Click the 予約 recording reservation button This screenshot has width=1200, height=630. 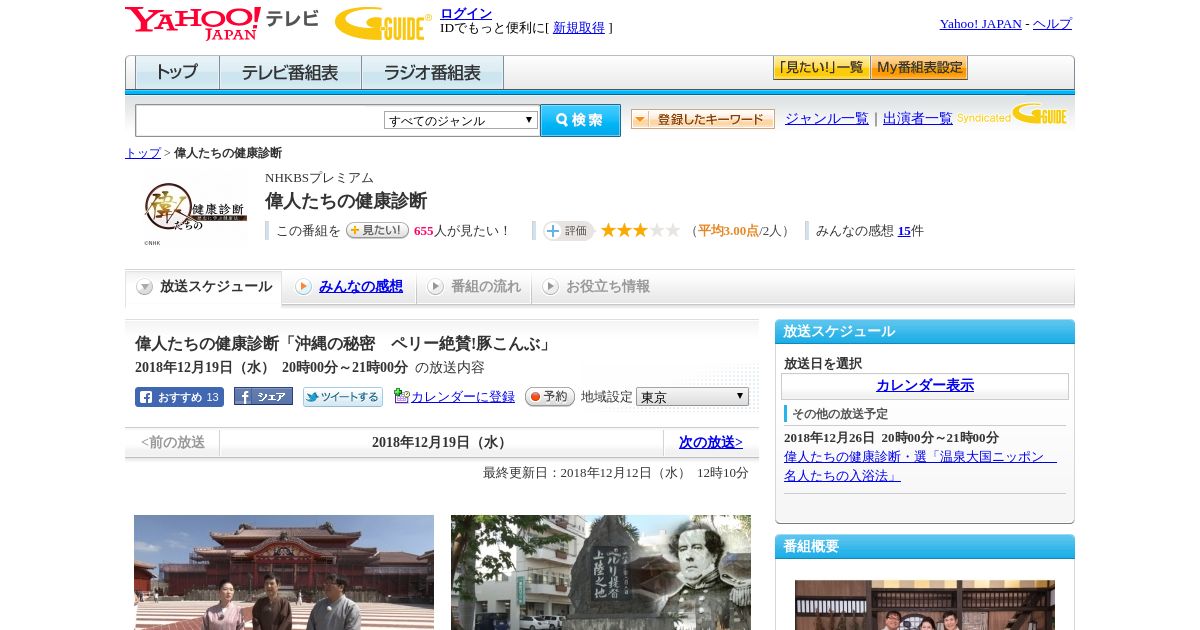[x=550, y=397]
